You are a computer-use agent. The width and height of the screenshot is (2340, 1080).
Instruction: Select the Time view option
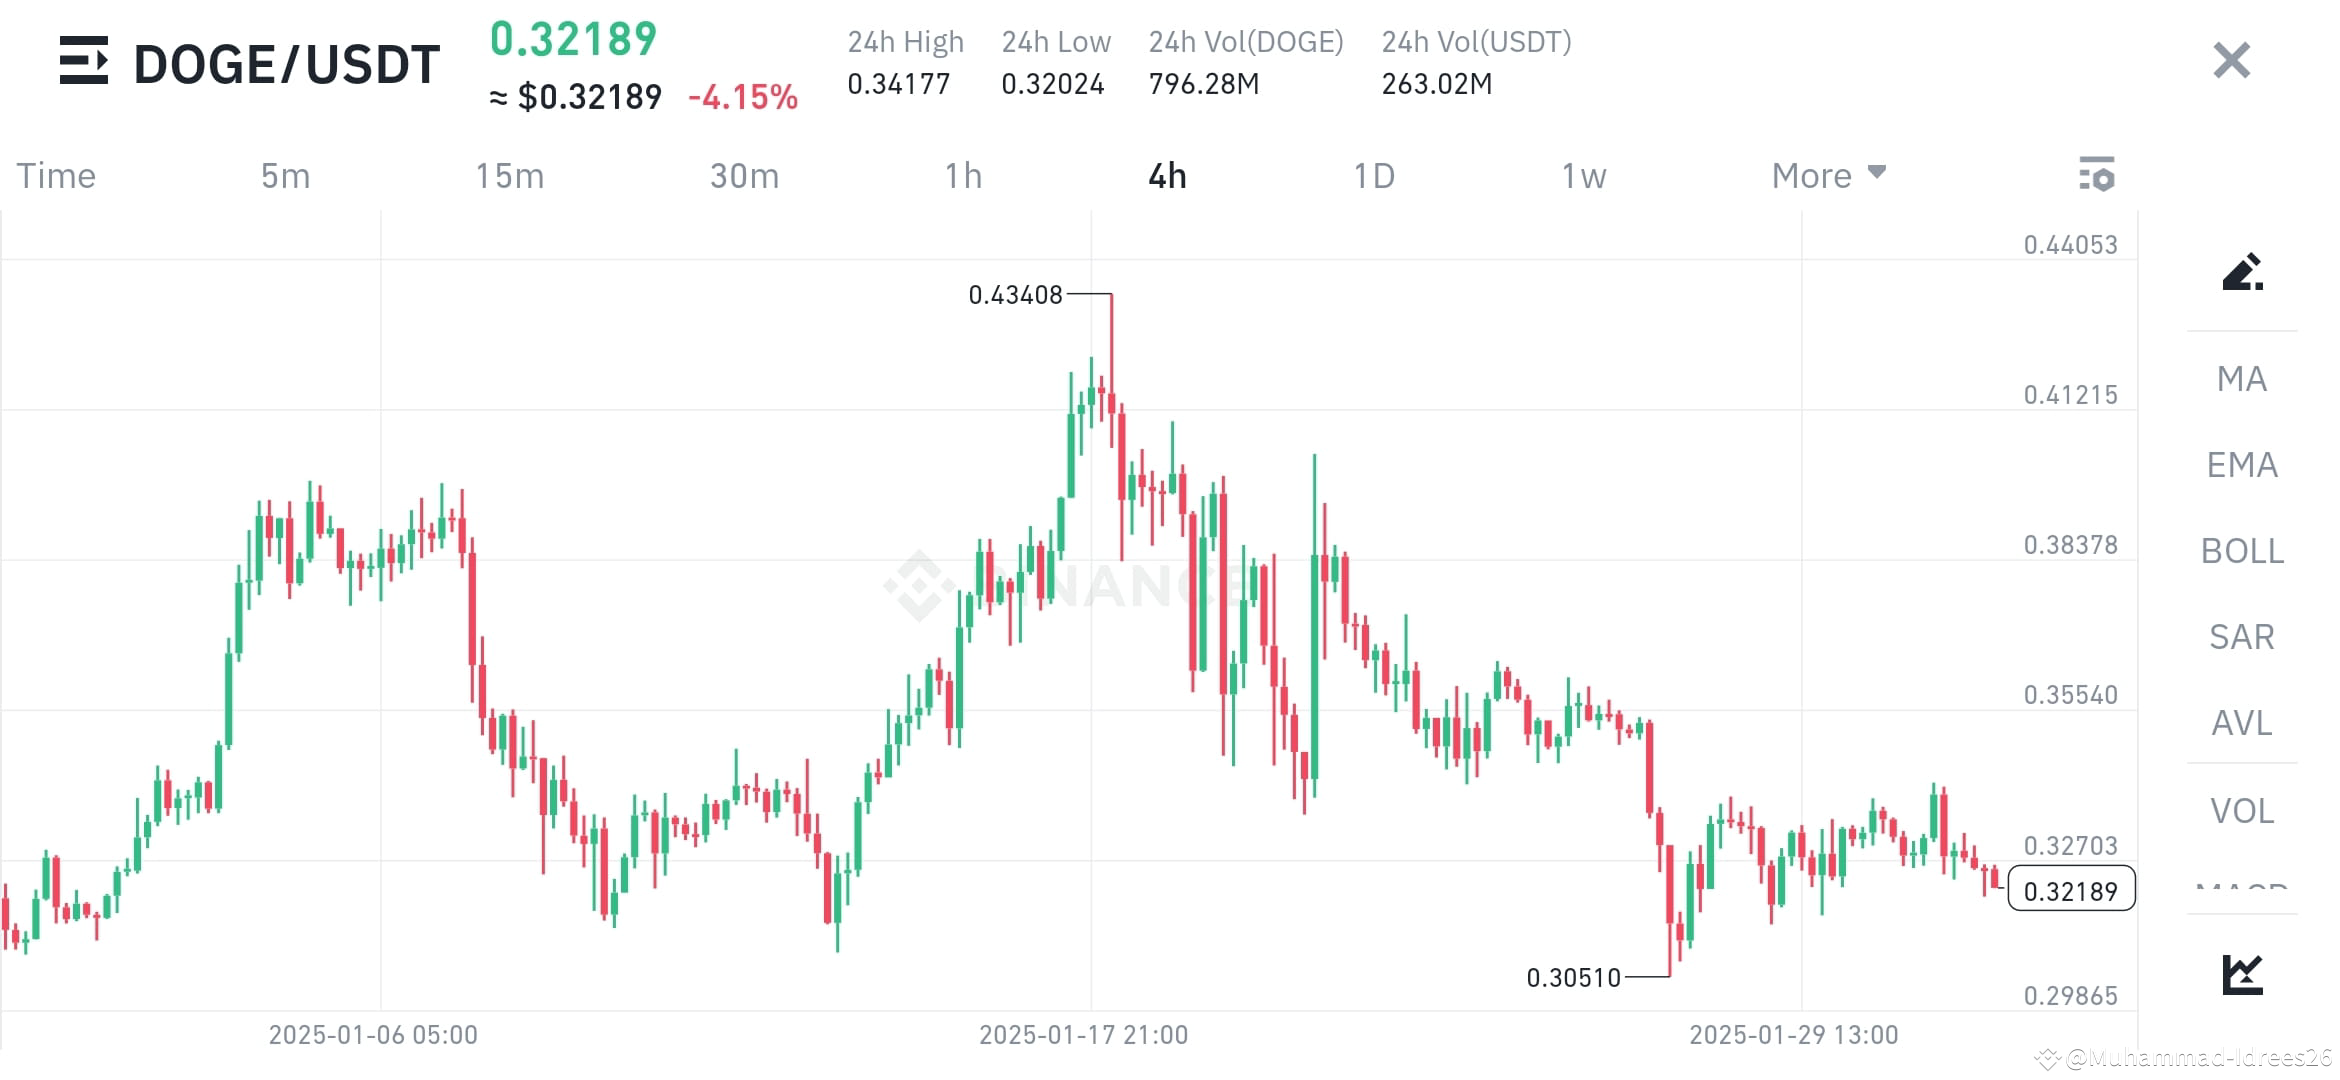pyautogui.click(x=55, y=175)
